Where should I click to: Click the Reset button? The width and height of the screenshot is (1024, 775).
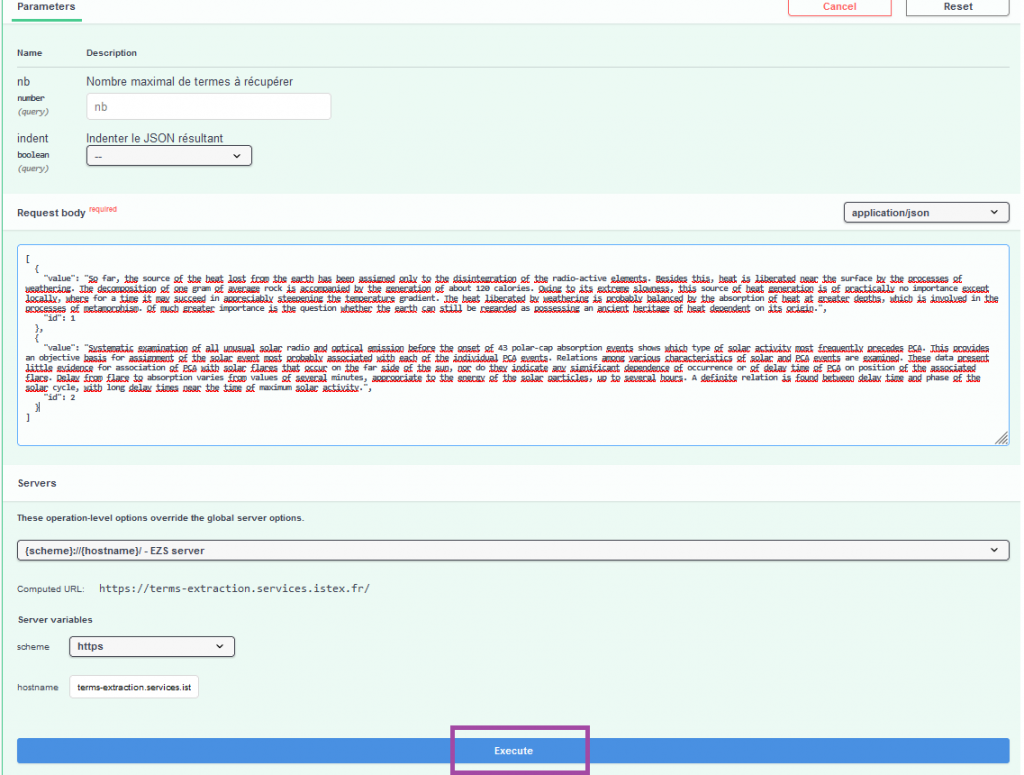click(957, 7)
